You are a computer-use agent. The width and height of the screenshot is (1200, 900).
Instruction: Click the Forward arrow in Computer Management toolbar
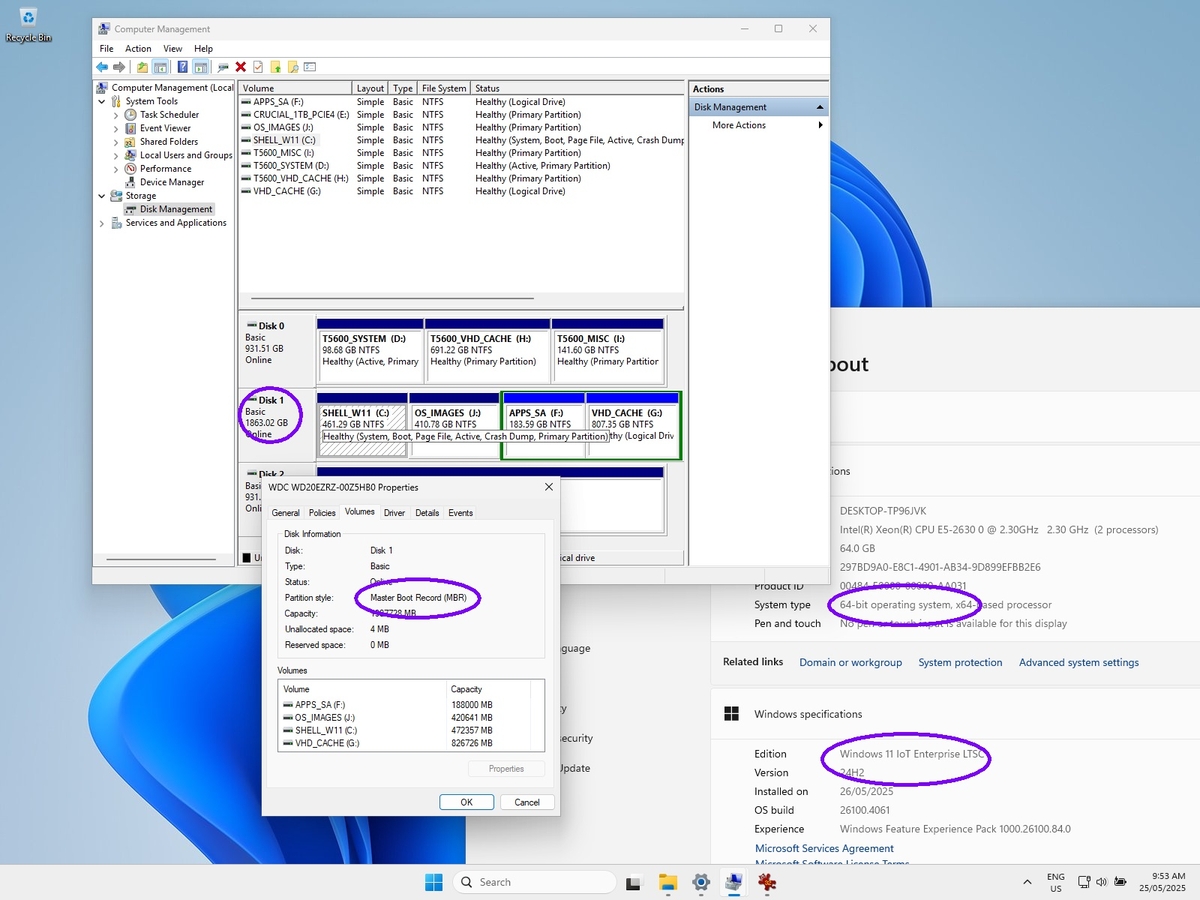point(119,67)
